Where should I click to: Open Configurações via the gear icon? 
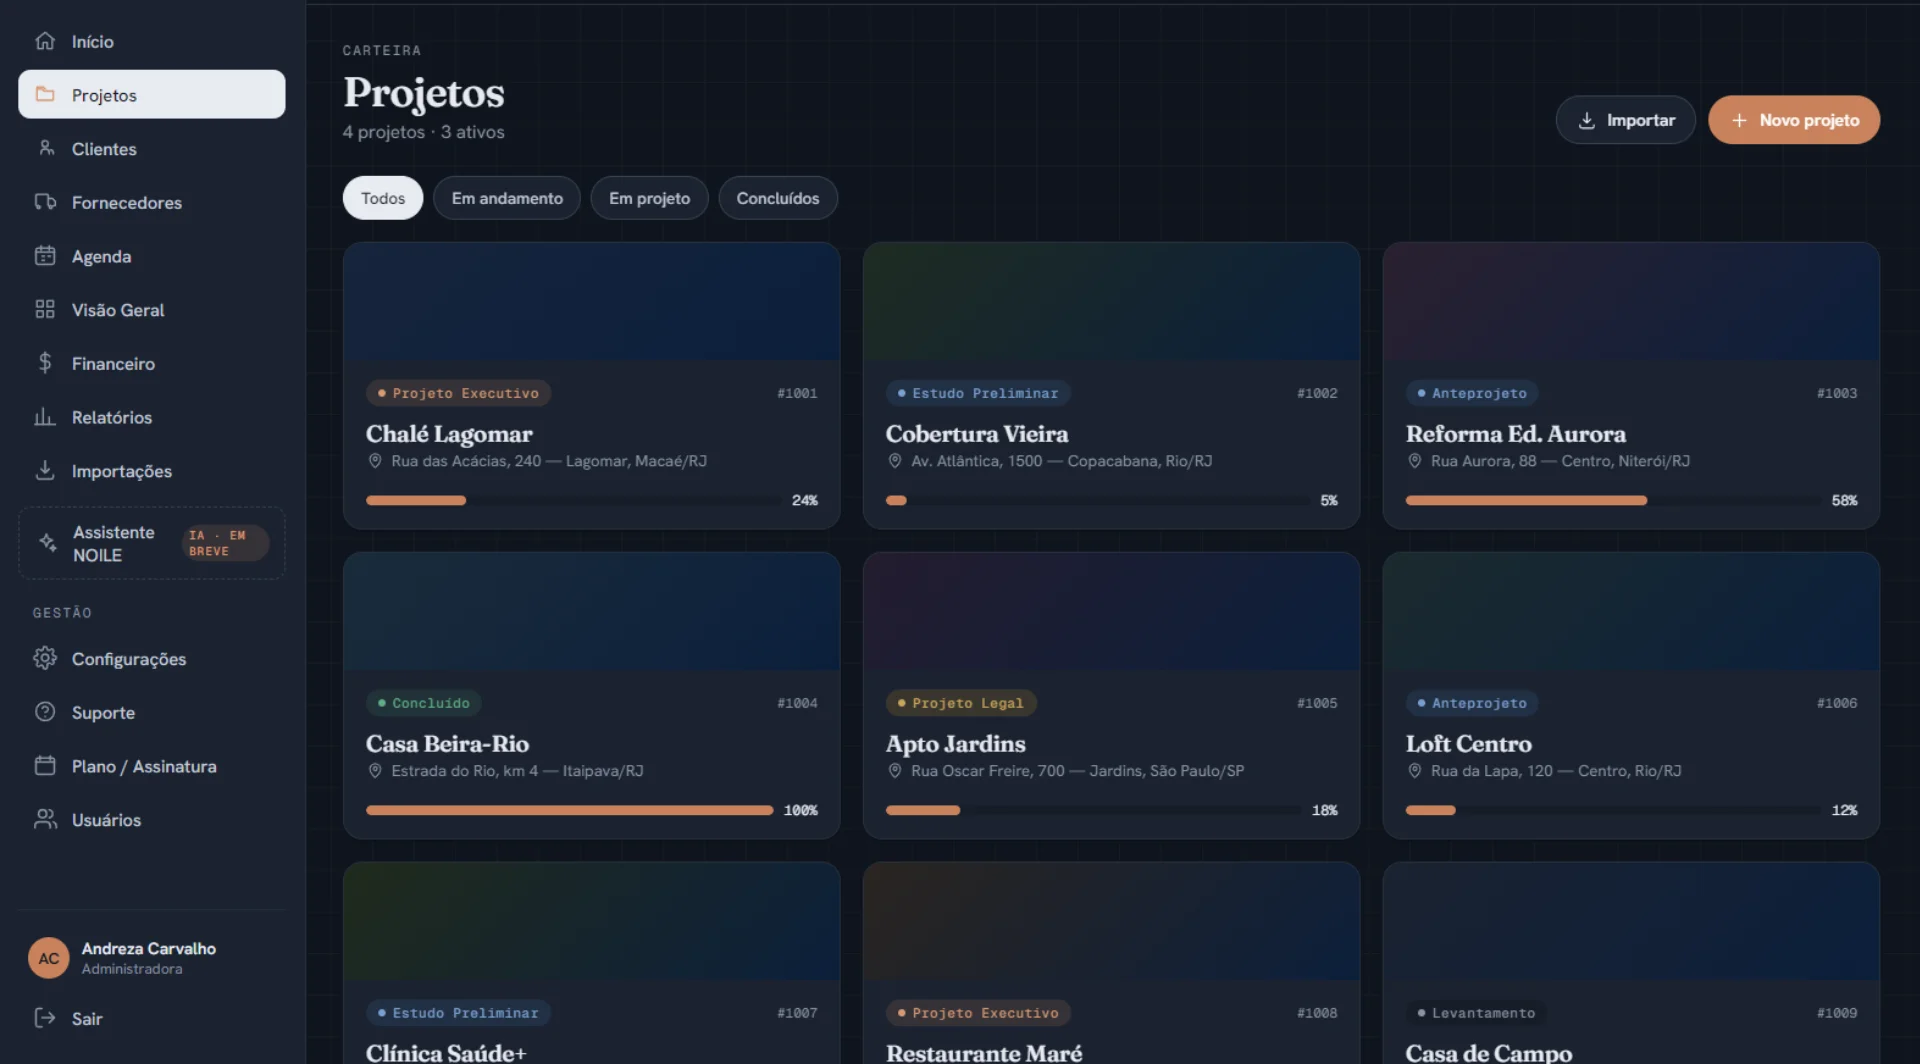pyautogui.click(x=45, y=658)
